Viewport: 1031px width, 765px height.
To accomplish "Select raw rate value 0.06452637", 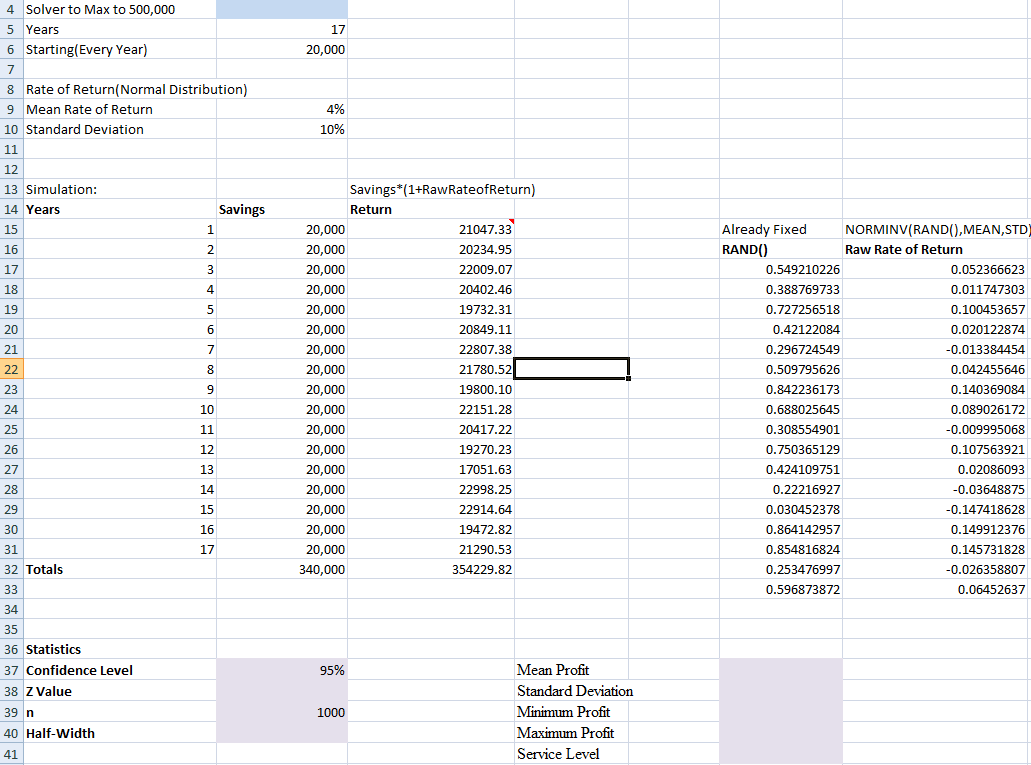I will click(x=937, y=589).
